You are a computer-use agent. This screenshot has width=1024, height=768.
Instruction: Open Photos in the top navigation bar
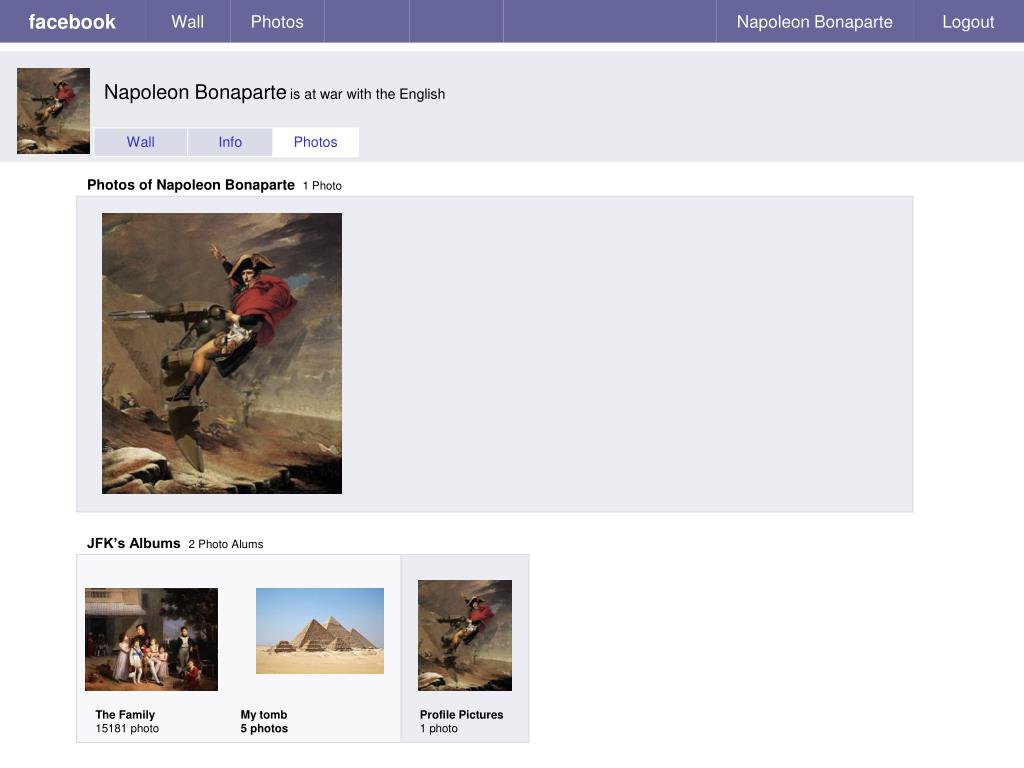(x=277, y=22)
